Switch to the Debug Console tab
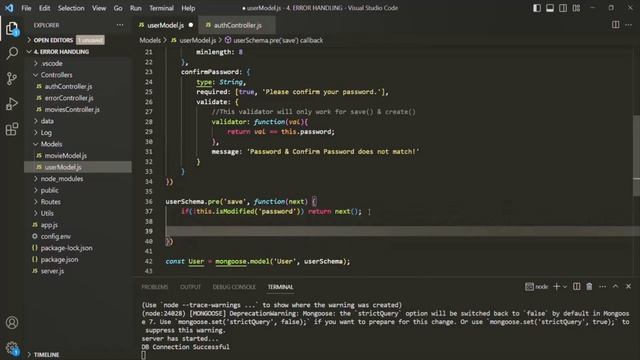The width and height of the screenshot is (640, 360). (234, 287)
